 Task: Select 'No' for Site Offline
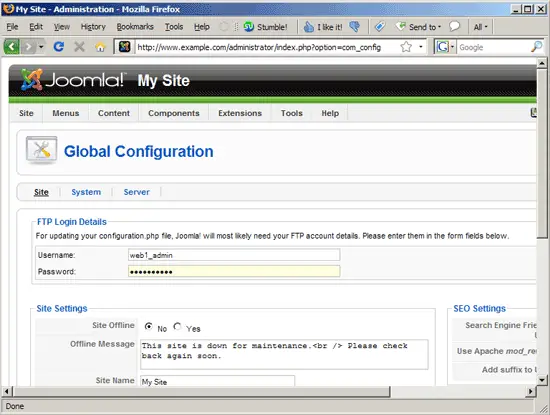(x=148, y=327)
